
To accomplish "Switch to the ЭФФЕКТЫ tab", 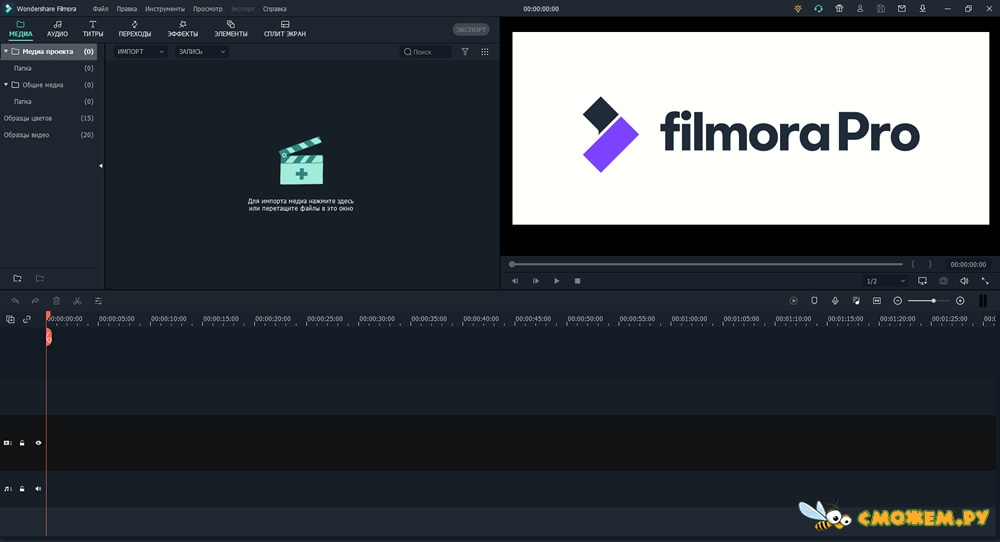I will coord(182,29).
